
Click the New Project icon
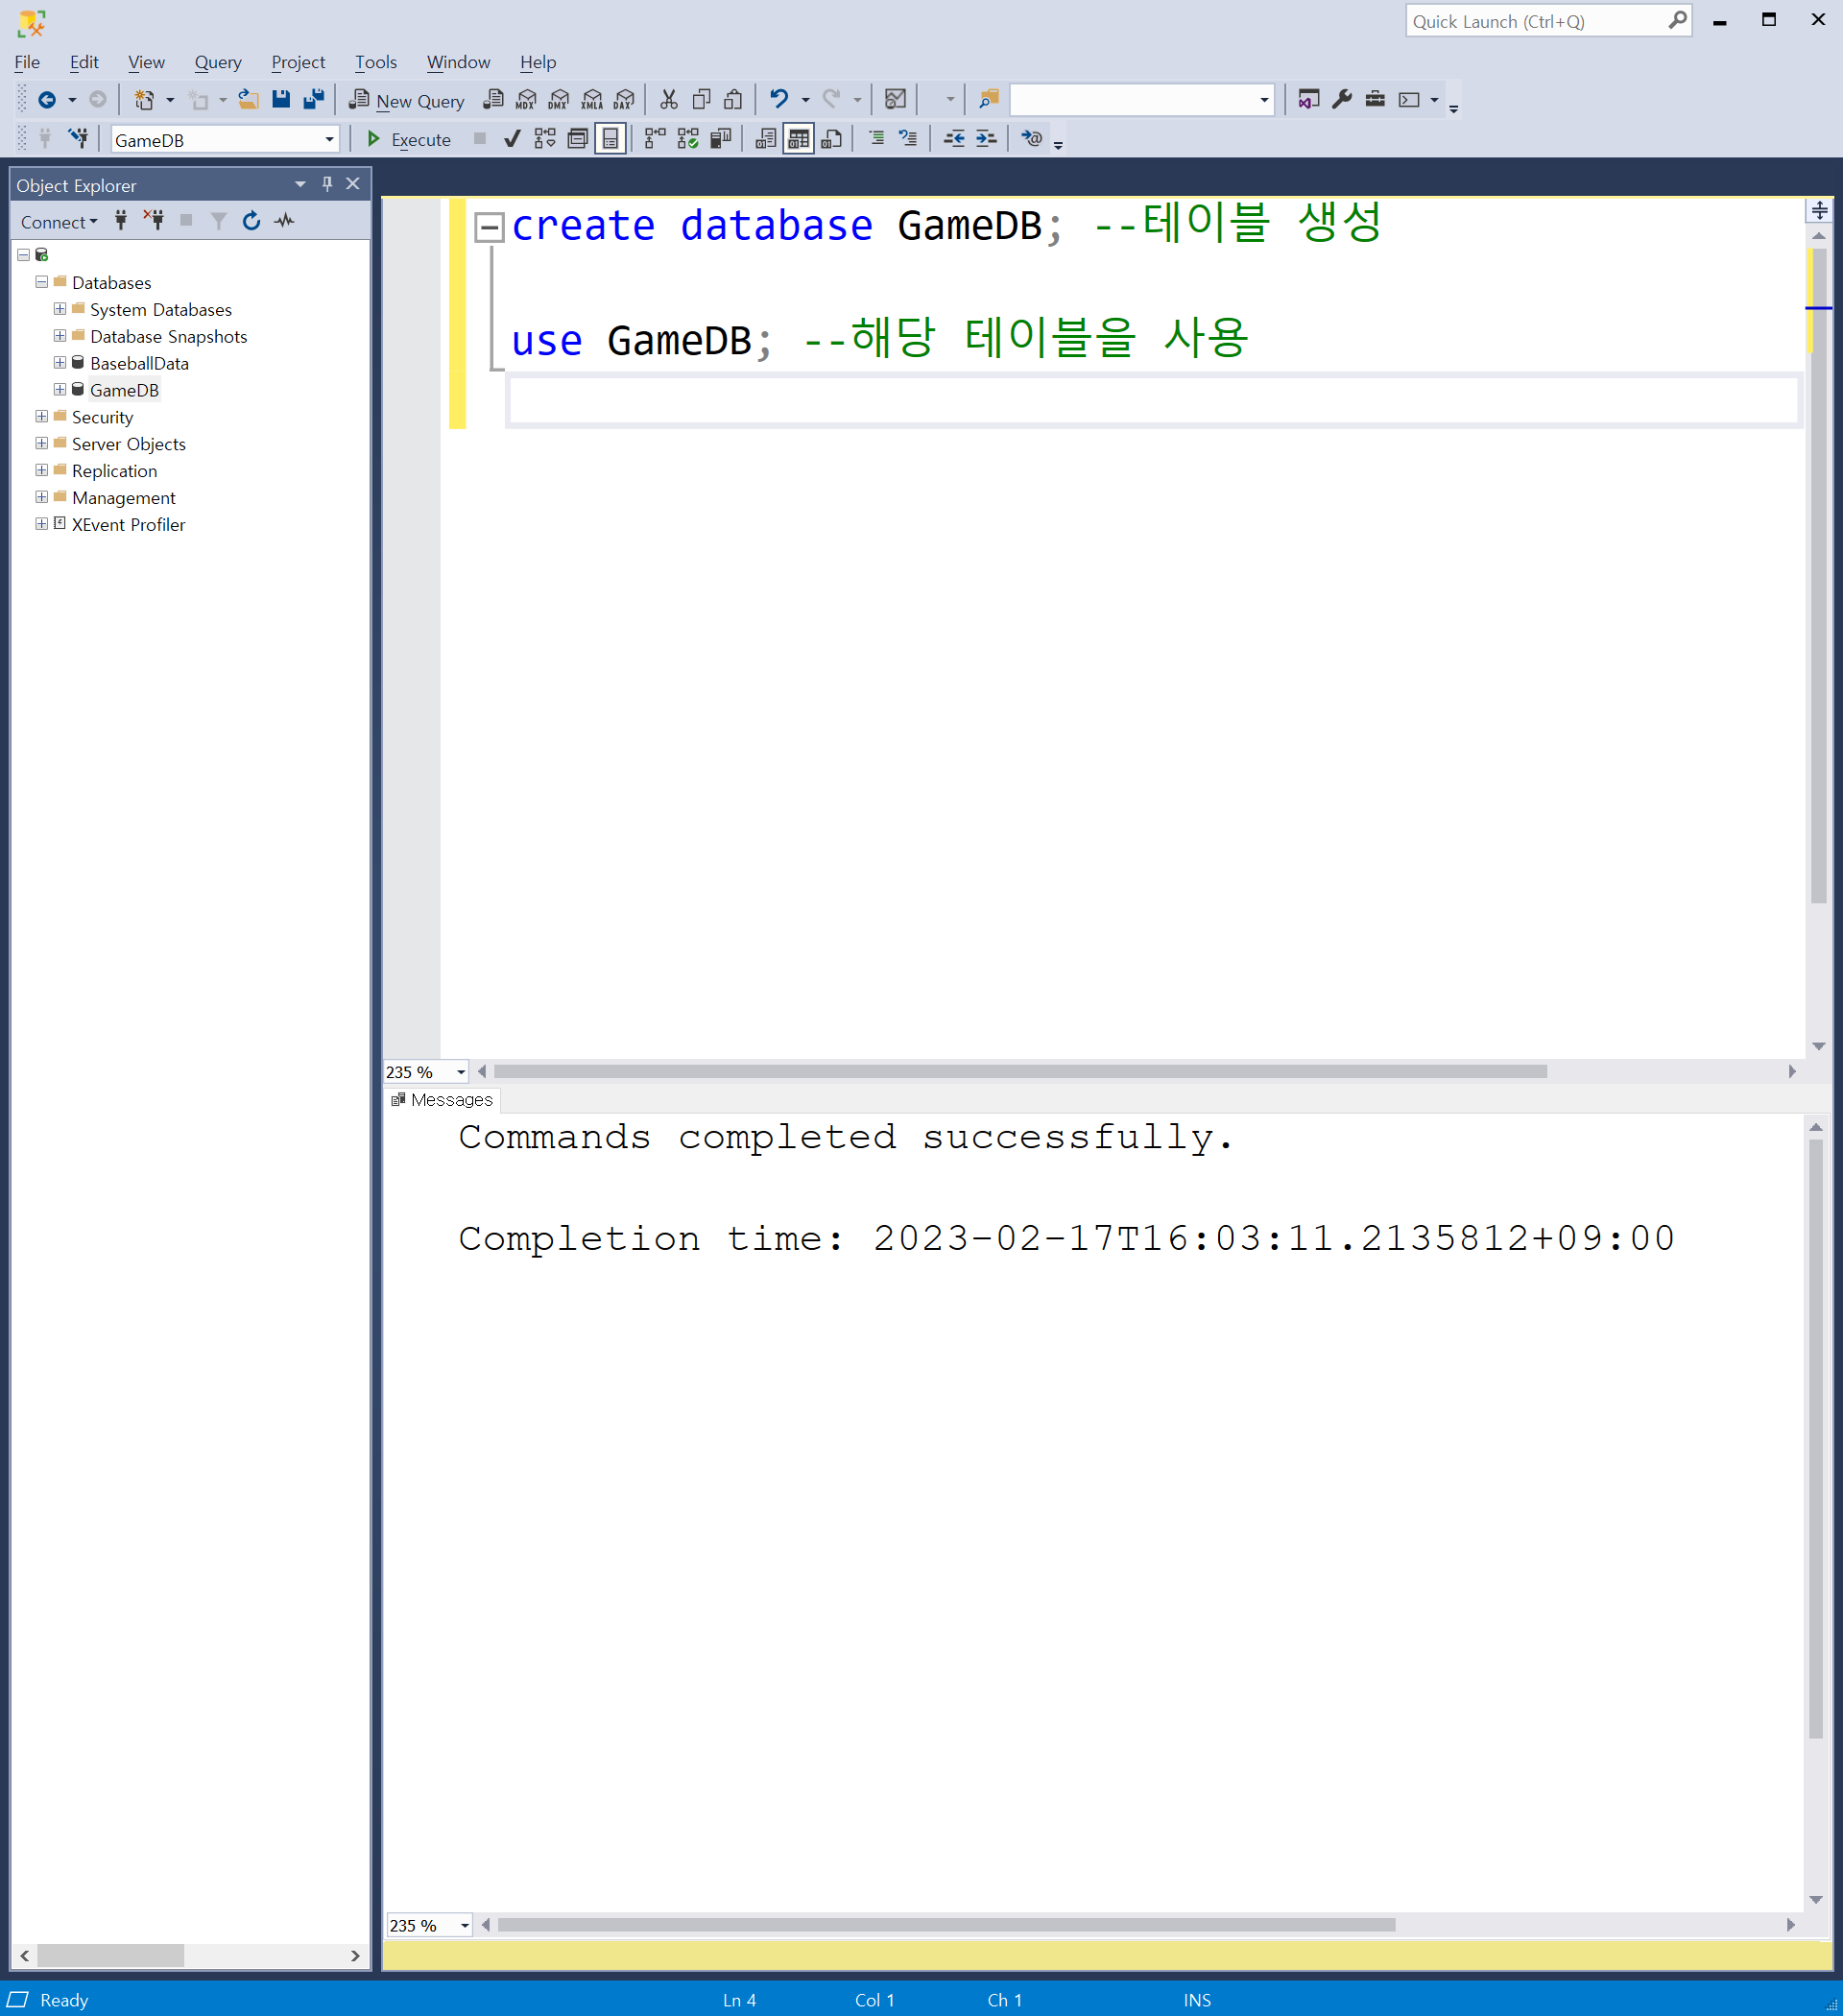tap(144, 99)
